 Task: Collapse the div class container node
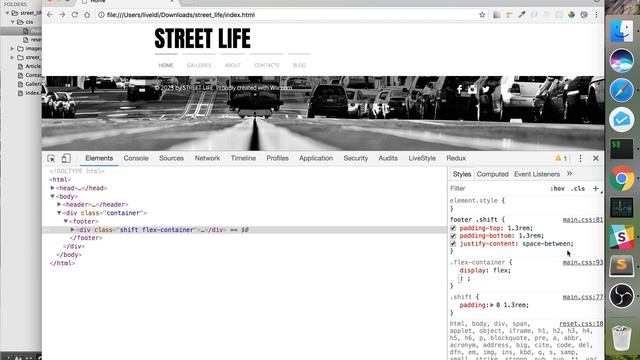[59, 213]
